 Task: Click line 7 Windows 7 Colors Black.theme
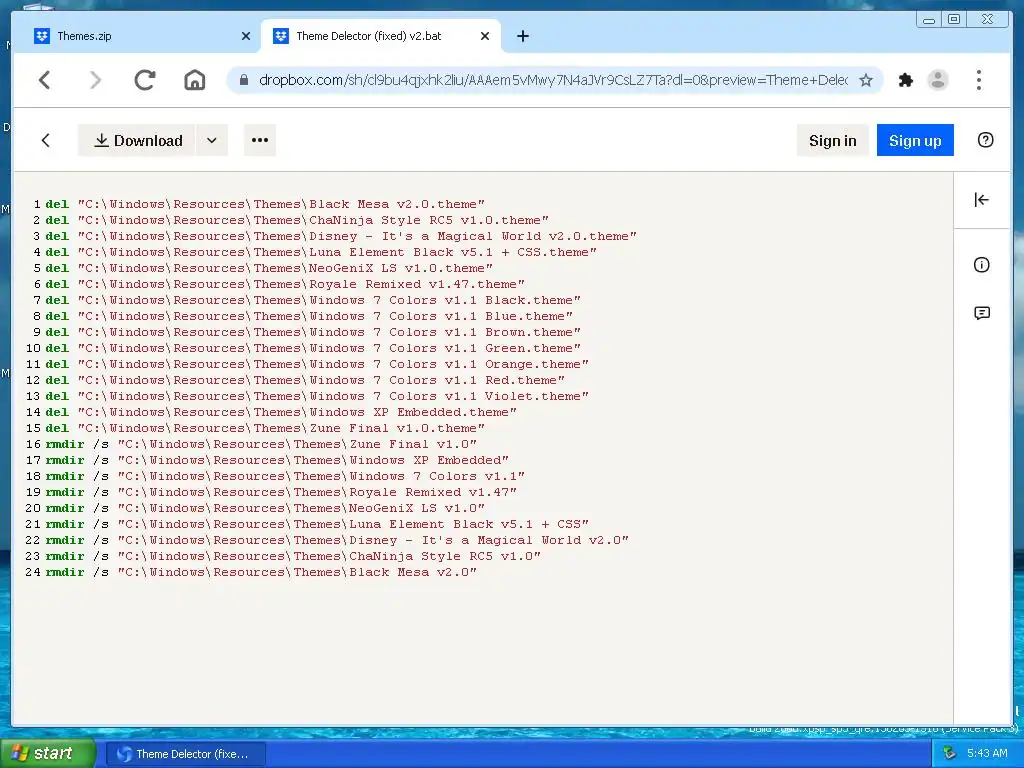coord(313,300)
